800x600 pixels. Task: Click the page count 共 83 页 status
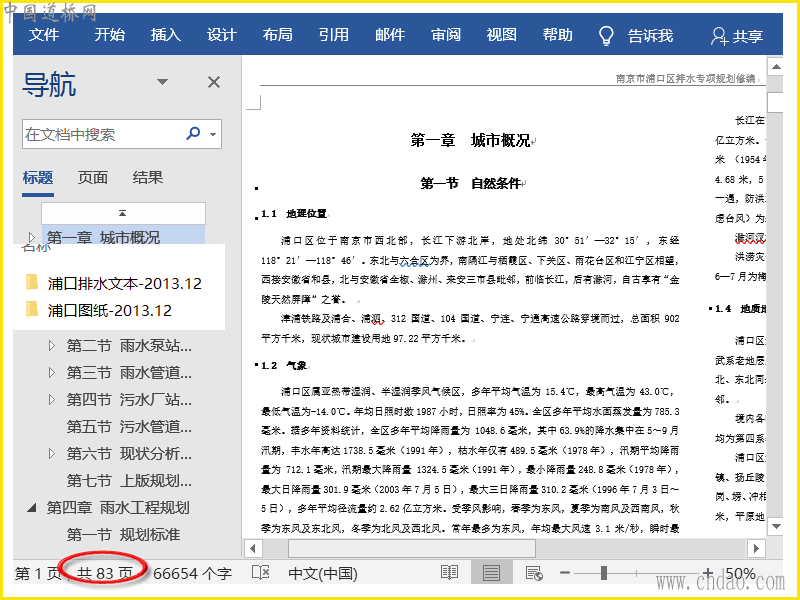[x=105, y=573]
